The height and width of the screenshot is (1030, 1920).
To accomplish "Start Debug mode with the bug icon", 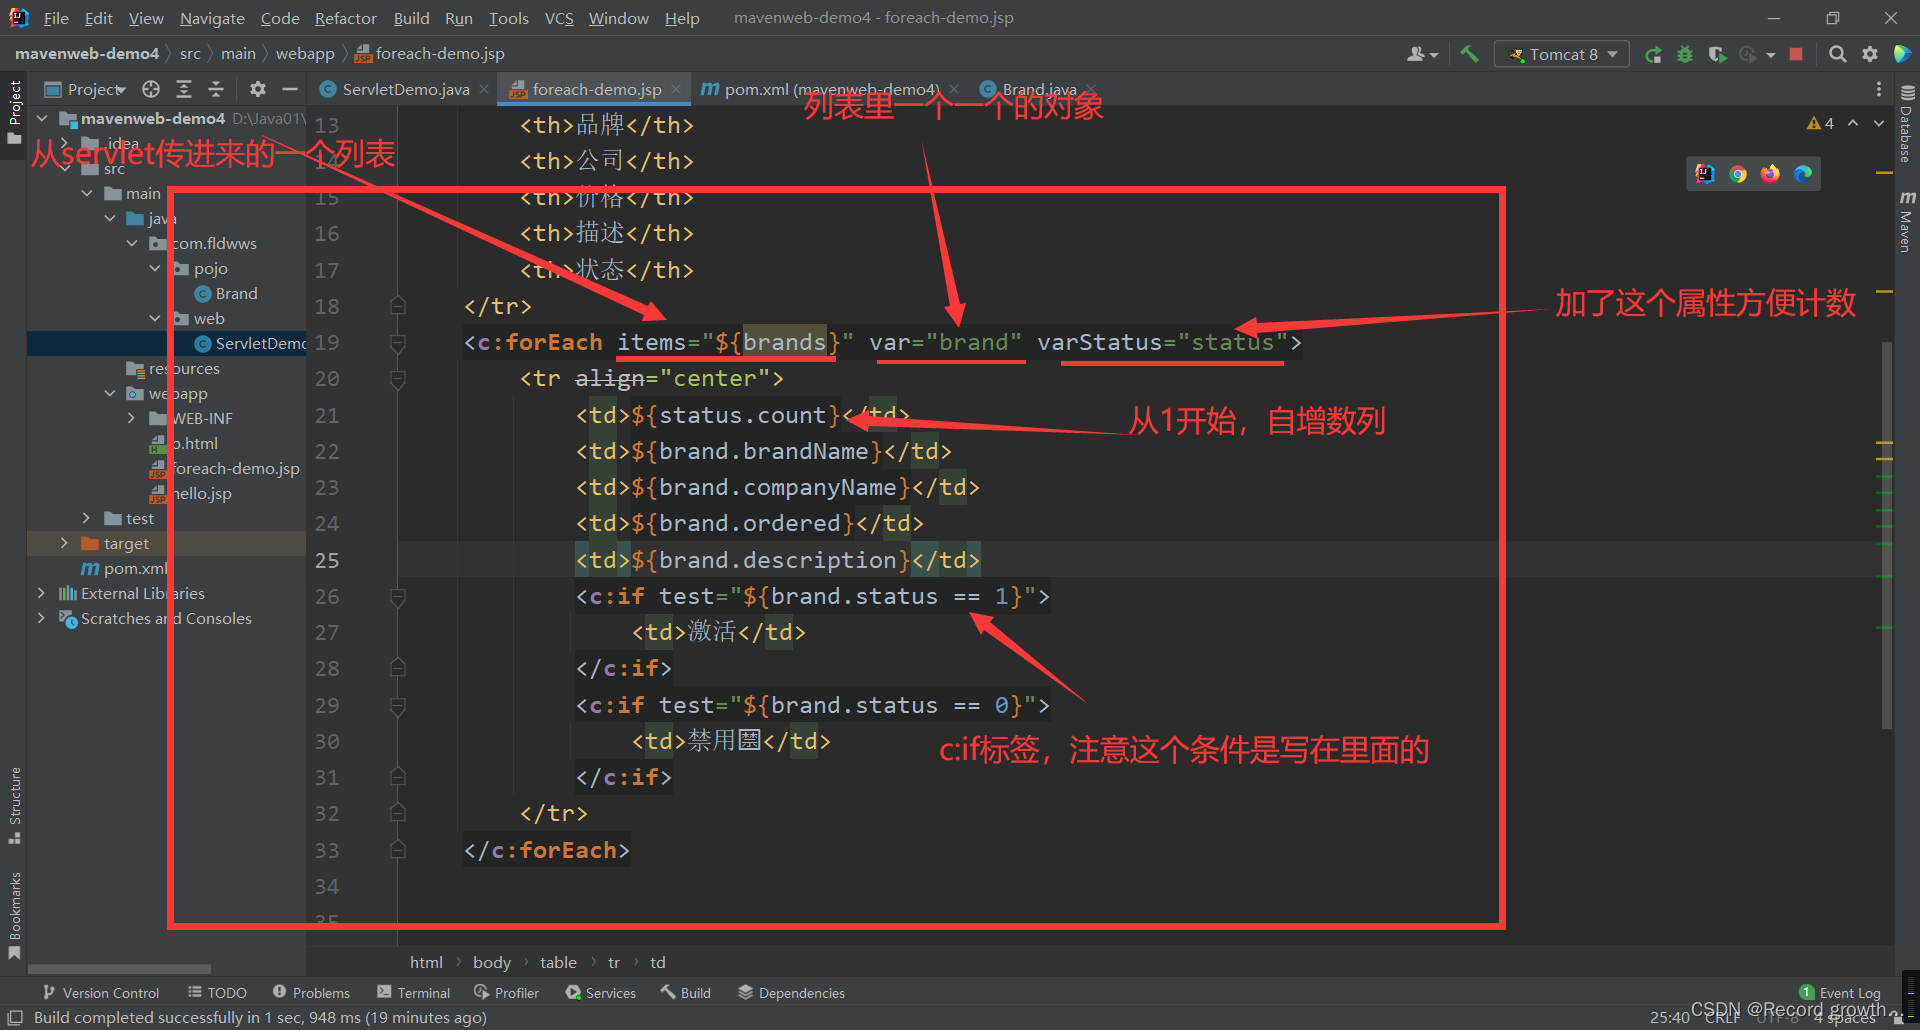I will pyautogui.click(x=1685, y=53).
